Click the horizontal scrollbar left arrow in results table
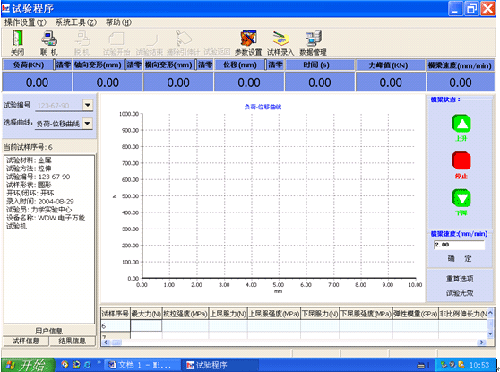Image resolution: width=500 pixels, height=372 pixels. pyautogui.click(x=106, y=342)
